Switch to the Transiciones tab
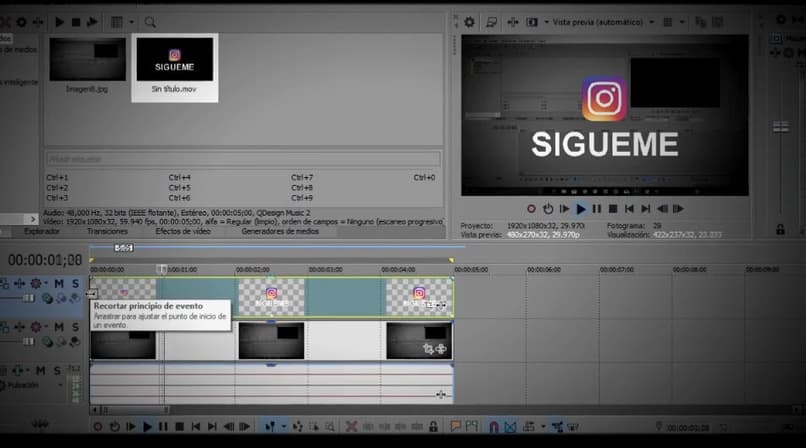 (107, 232)
